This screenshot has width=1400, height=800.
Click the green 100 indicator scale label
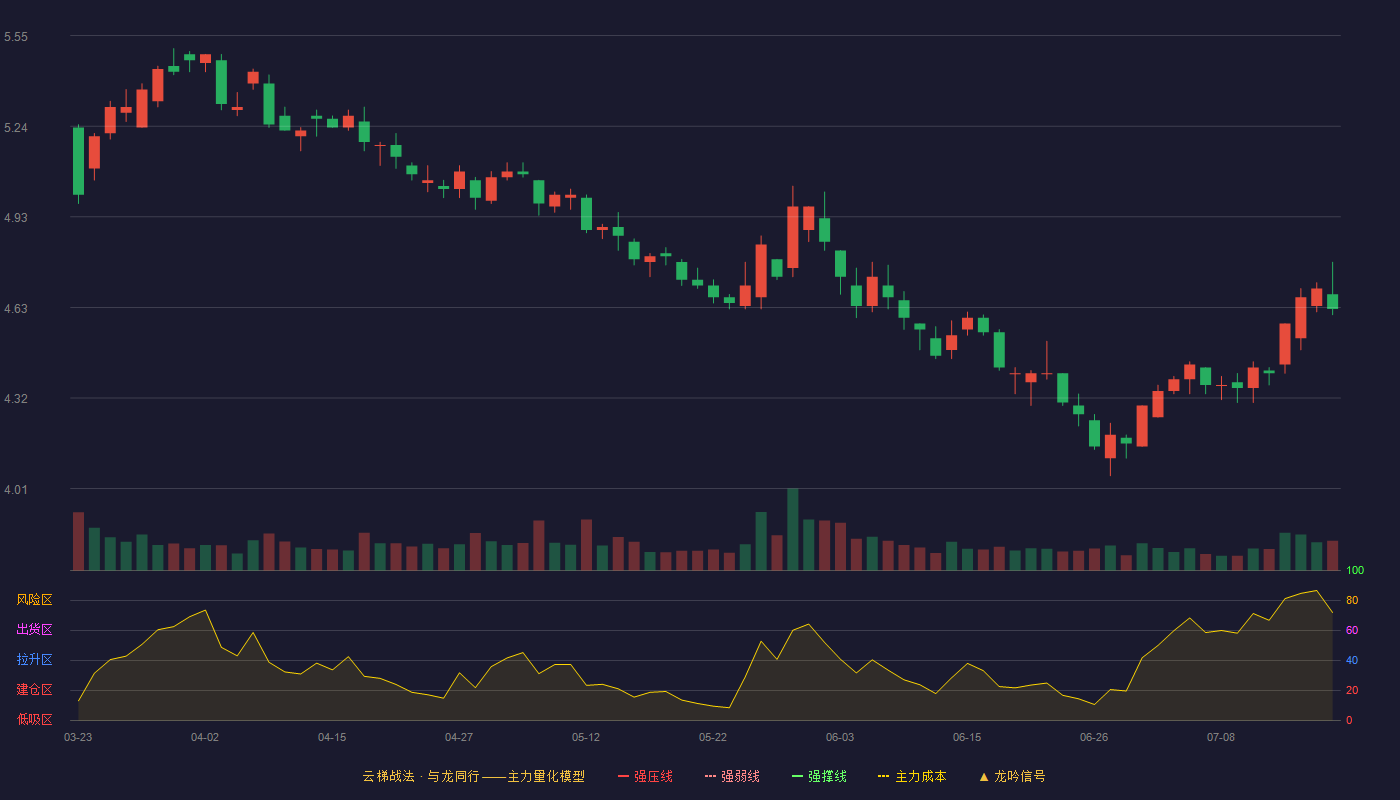(1355, 571)
